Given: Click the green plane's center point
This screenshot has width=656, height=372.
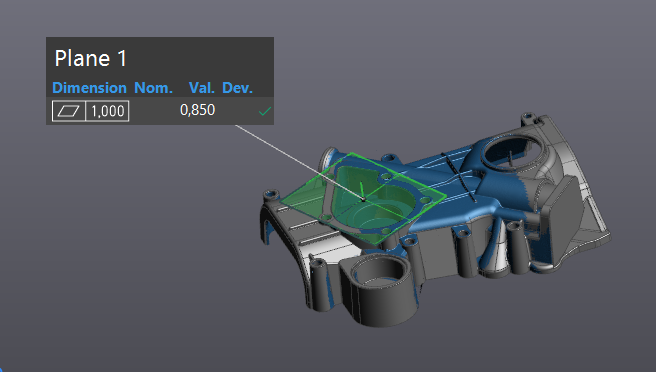Looking at the screenshot, I should (363, 200).
